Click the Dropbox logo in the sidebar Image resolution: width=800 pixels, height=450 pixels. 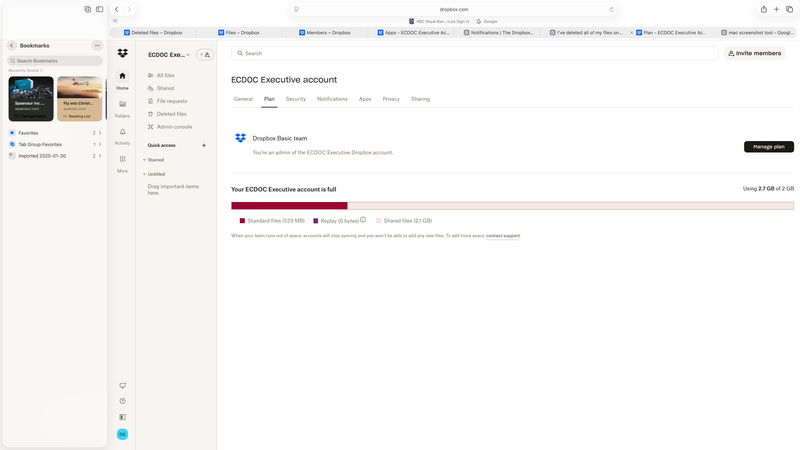(x=122, y=53)
